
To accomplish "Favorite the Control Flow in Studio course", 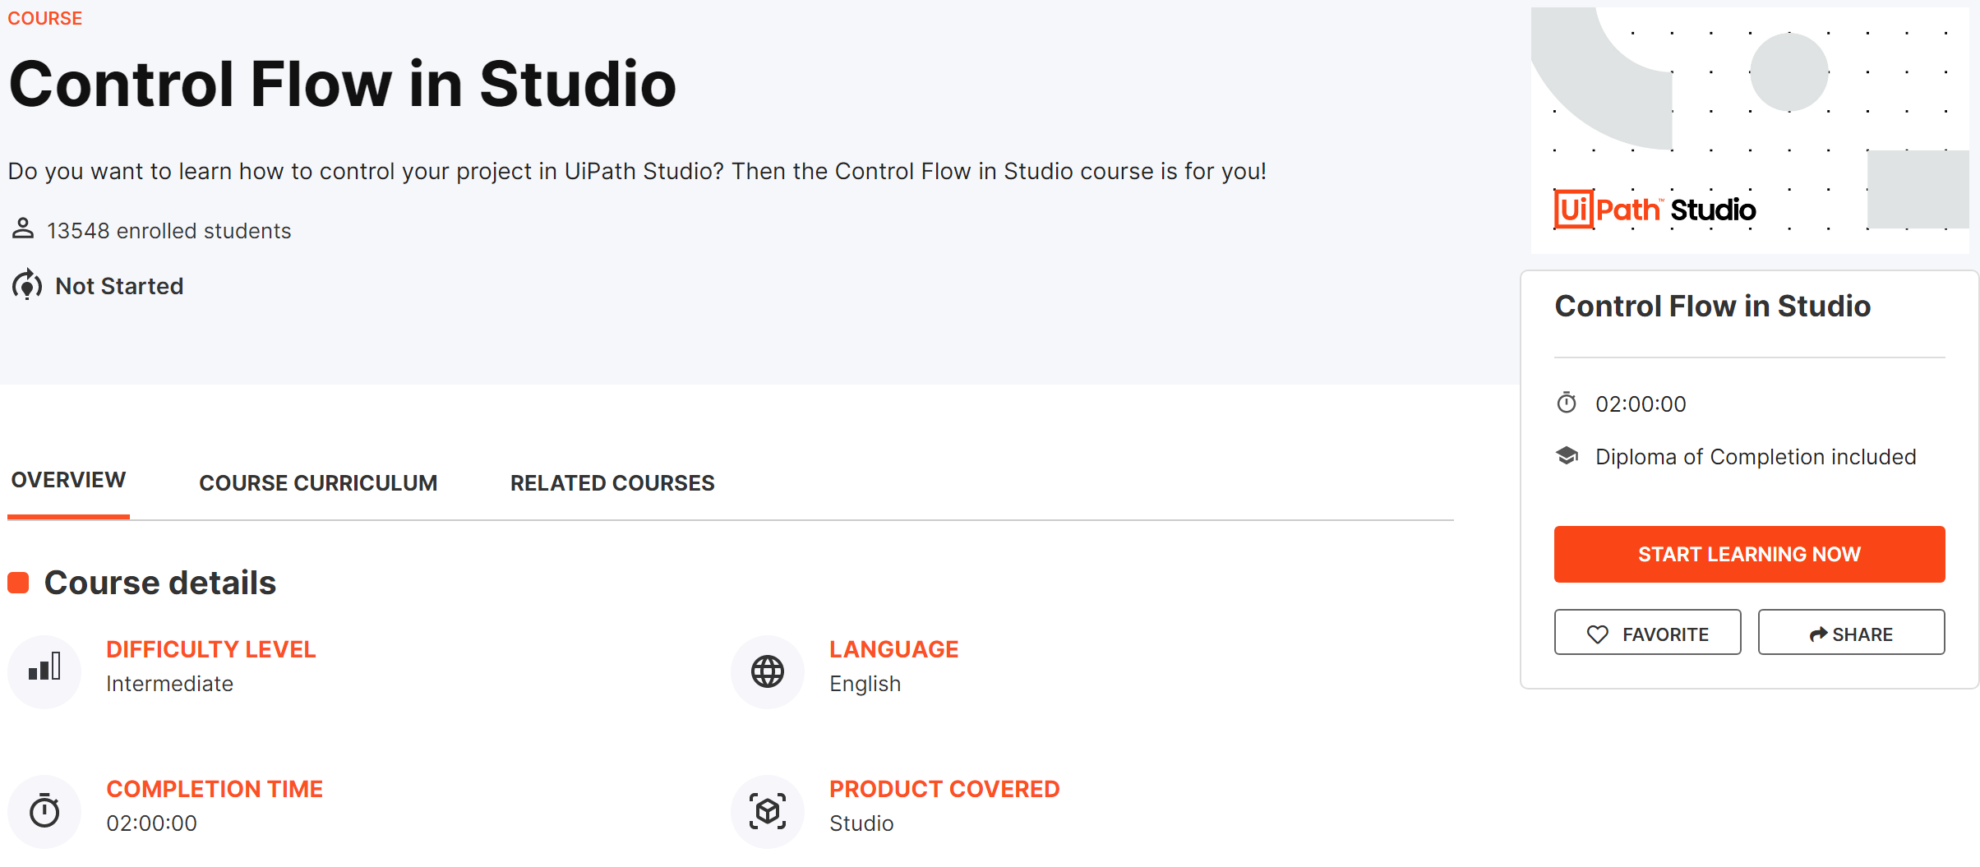I will pos(1646,632).
